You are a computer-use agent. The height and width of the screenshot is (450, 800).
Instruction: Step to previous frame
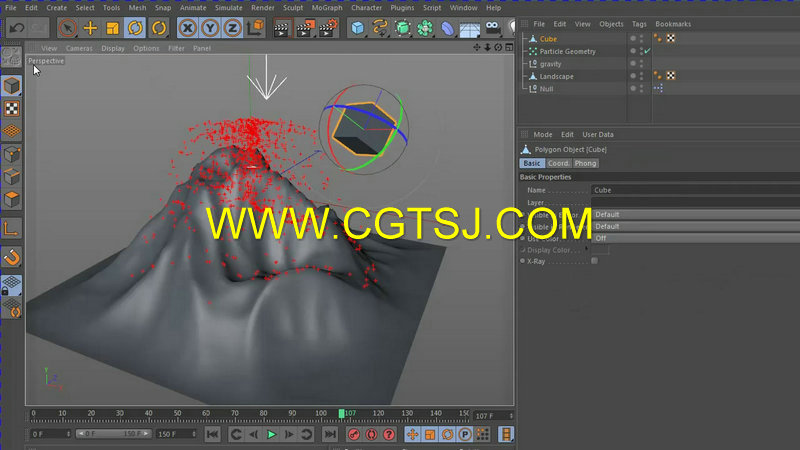coord(254,434)
